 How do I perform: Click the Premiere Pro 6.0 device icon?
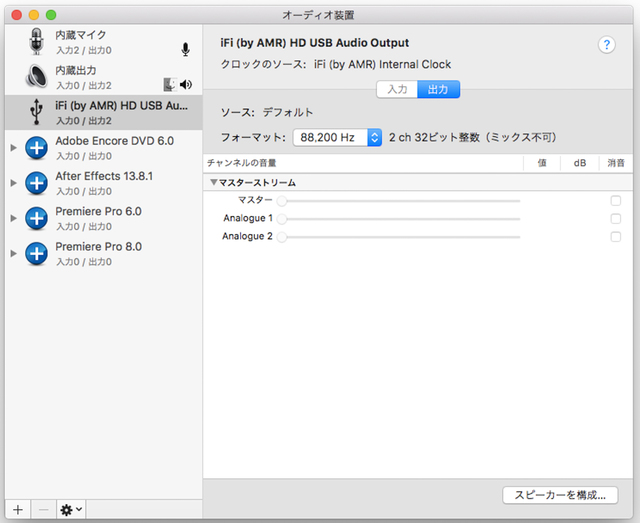pos(37,218)
